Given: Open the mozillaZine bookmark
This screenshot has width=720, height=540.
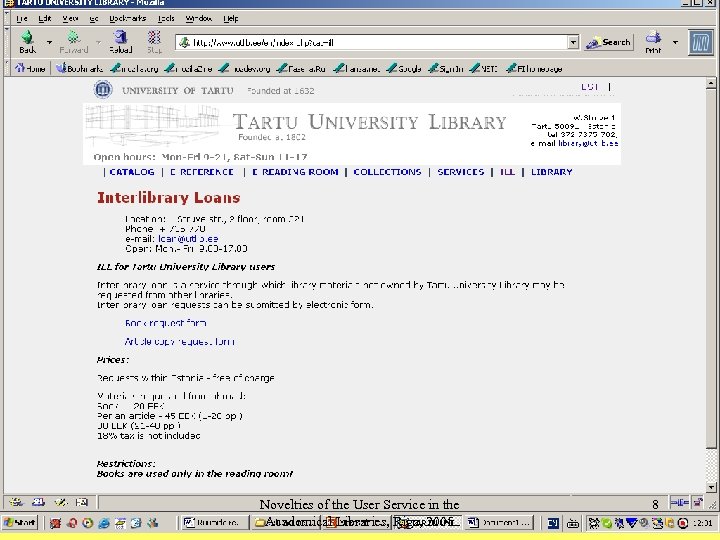Looking at the screenshot, I should pyautogui.click(x=188, y=68).
